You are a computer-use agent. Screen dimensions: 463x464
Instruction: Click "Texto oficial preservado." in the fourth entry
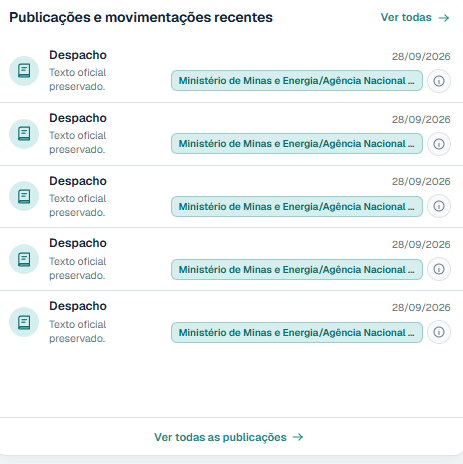[x=78, y=268]
